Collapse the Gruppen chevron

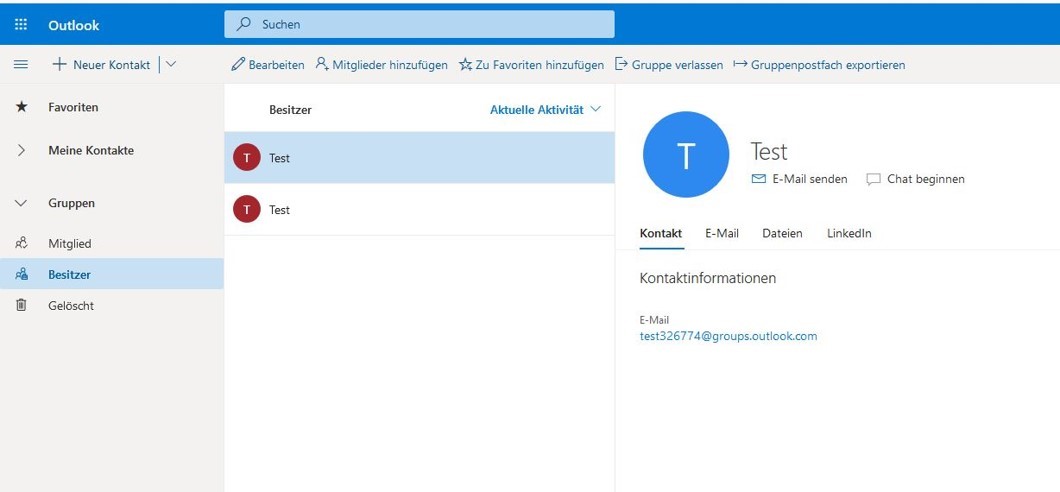tap(21, 203)
